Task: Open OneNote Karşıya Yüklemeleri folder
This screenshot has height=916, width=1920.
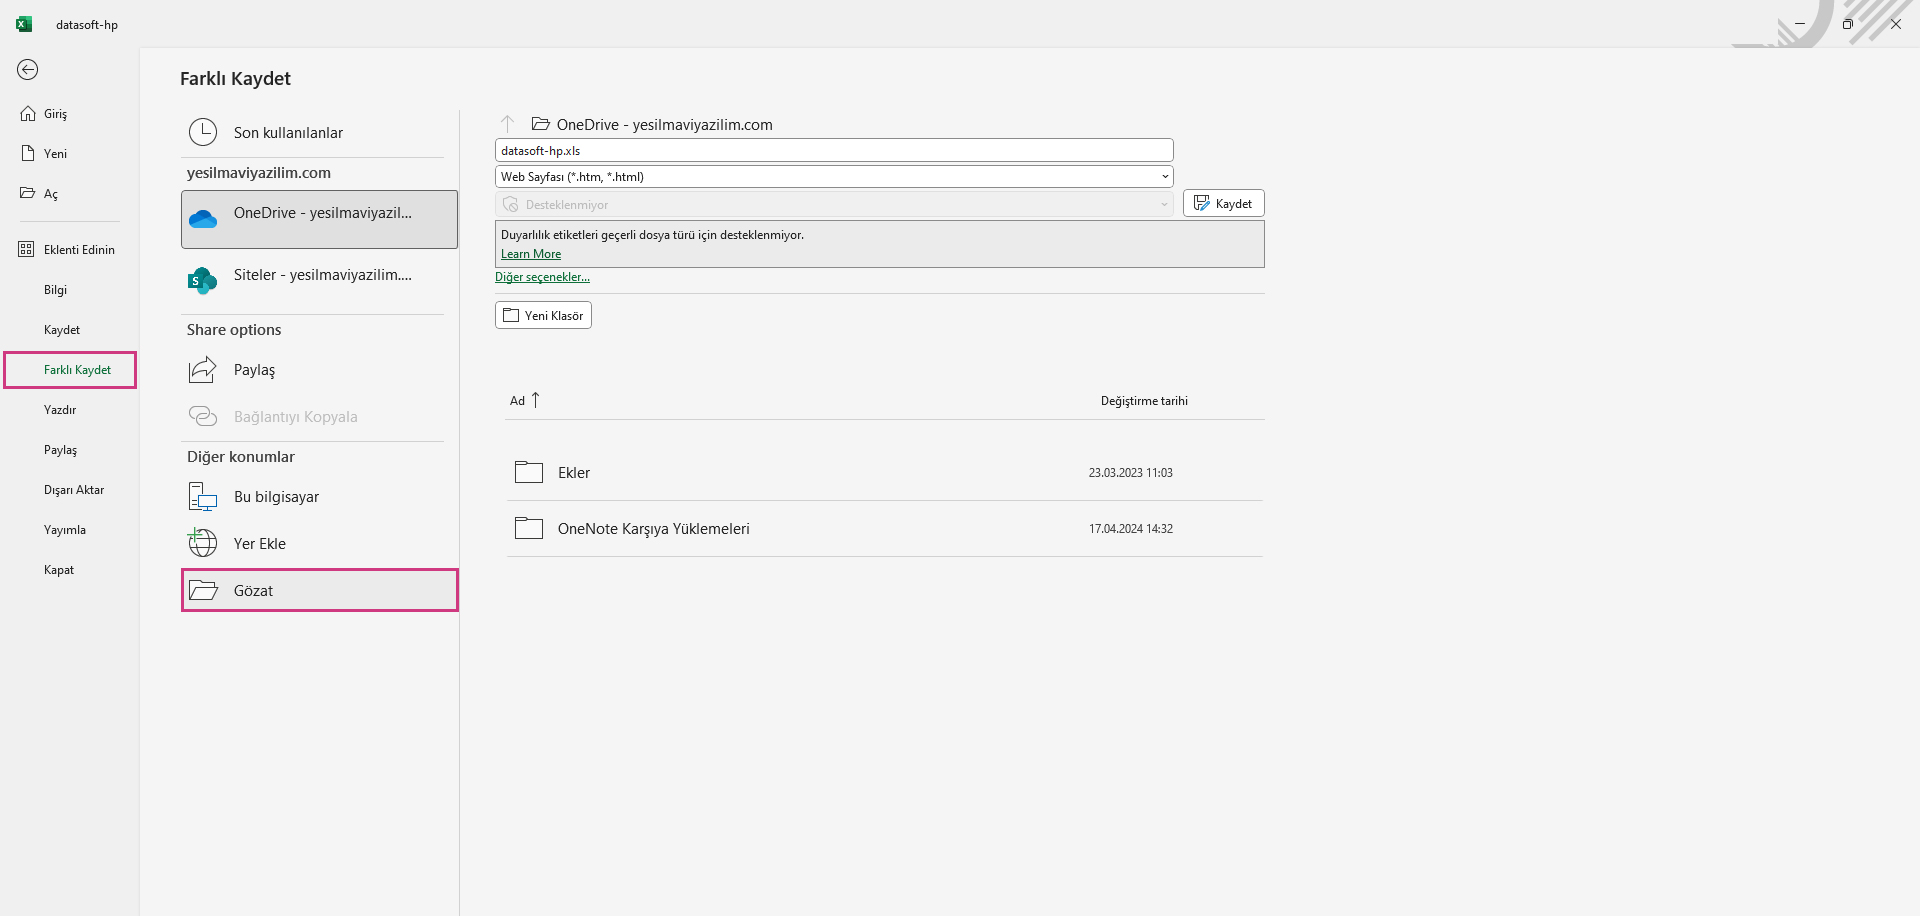Action: (653, 529)
